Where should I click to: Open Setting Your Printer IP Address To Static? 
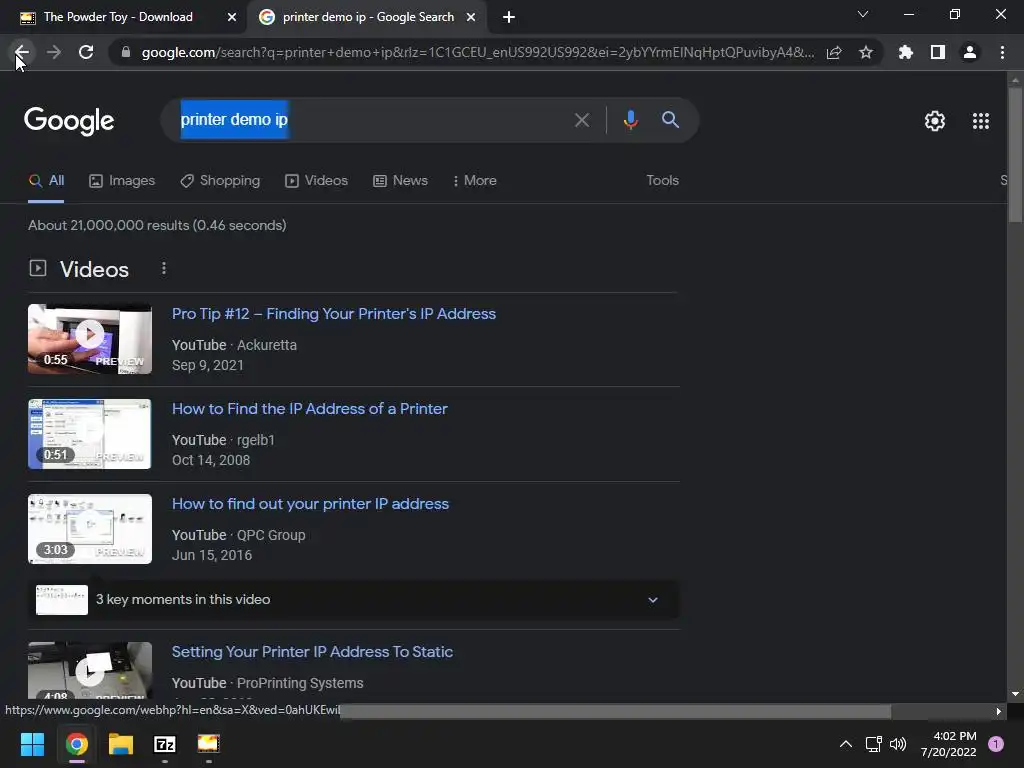[312, 652]
